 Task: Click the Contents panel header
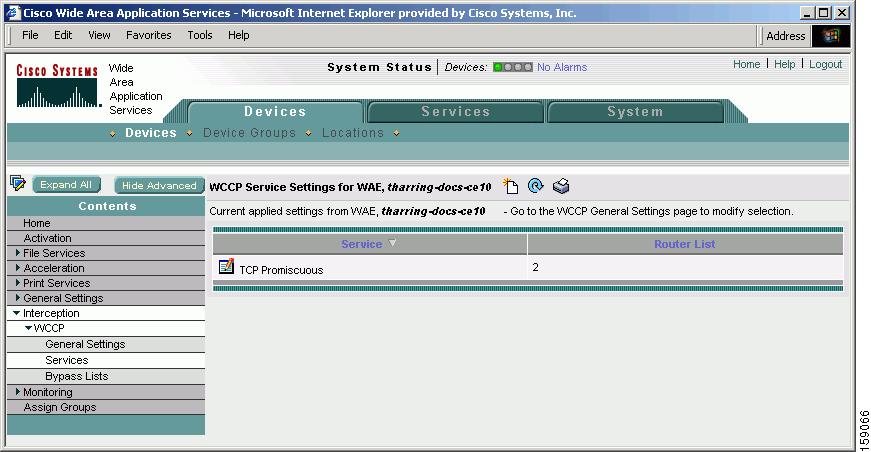point(106,206)
